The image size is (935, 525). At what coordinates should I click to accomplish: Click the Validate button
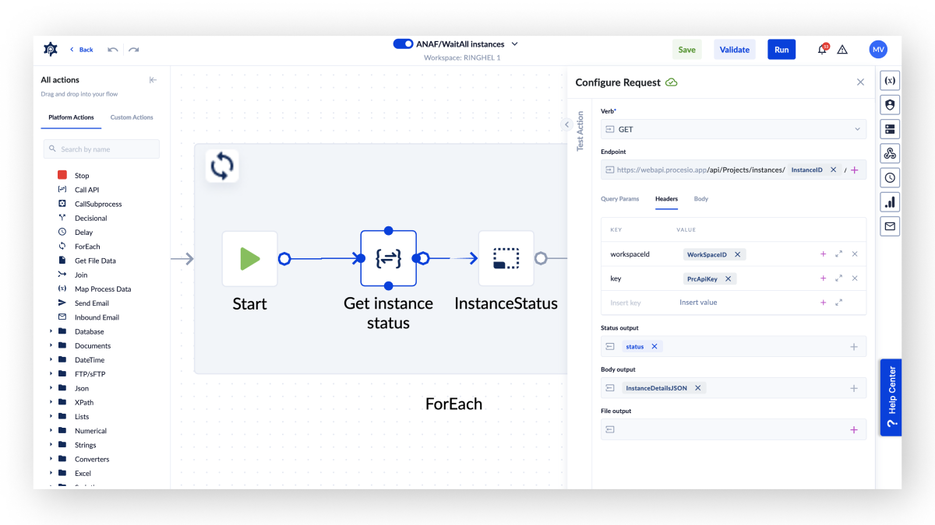(734, 49)
